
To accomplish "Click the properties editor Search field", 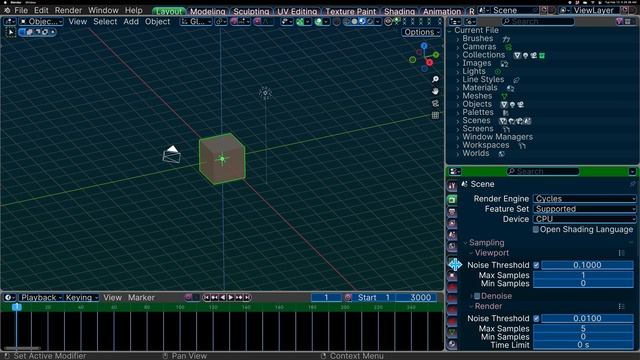I will tap(542, 171).
